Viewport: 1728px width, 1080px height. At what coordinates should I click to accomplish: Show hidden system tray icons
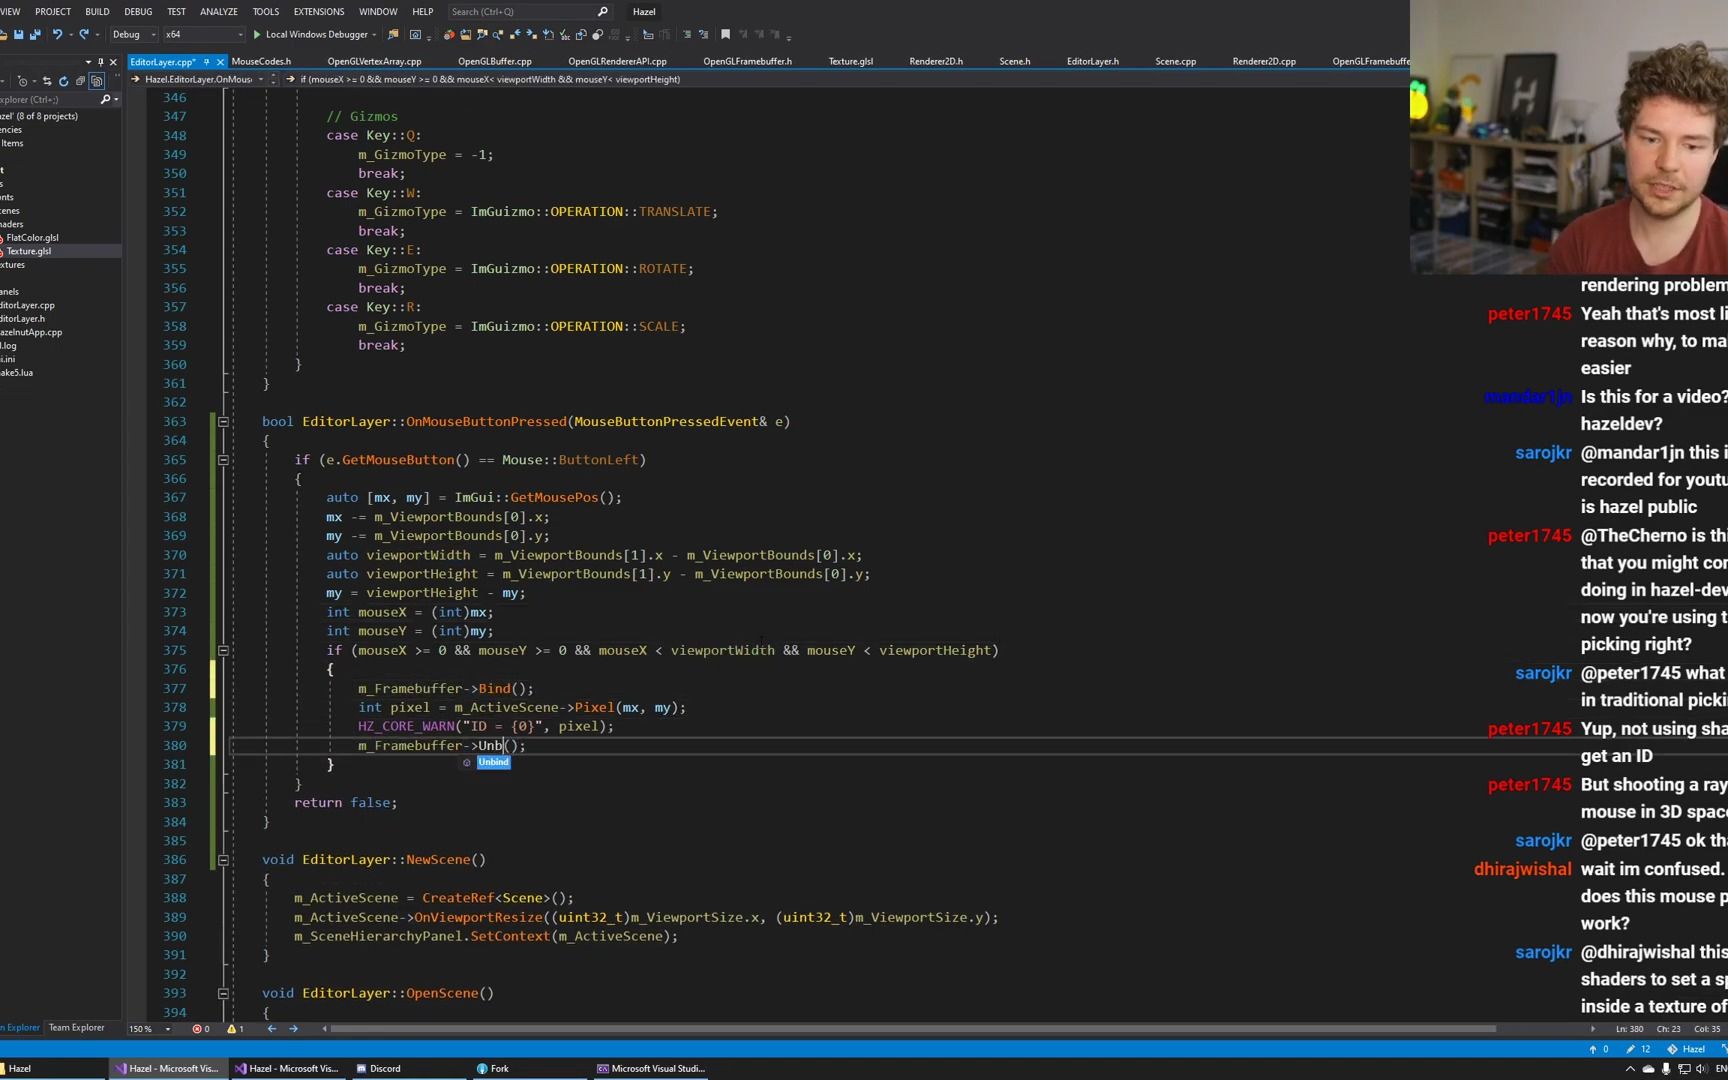[x=1630, y=1069]
